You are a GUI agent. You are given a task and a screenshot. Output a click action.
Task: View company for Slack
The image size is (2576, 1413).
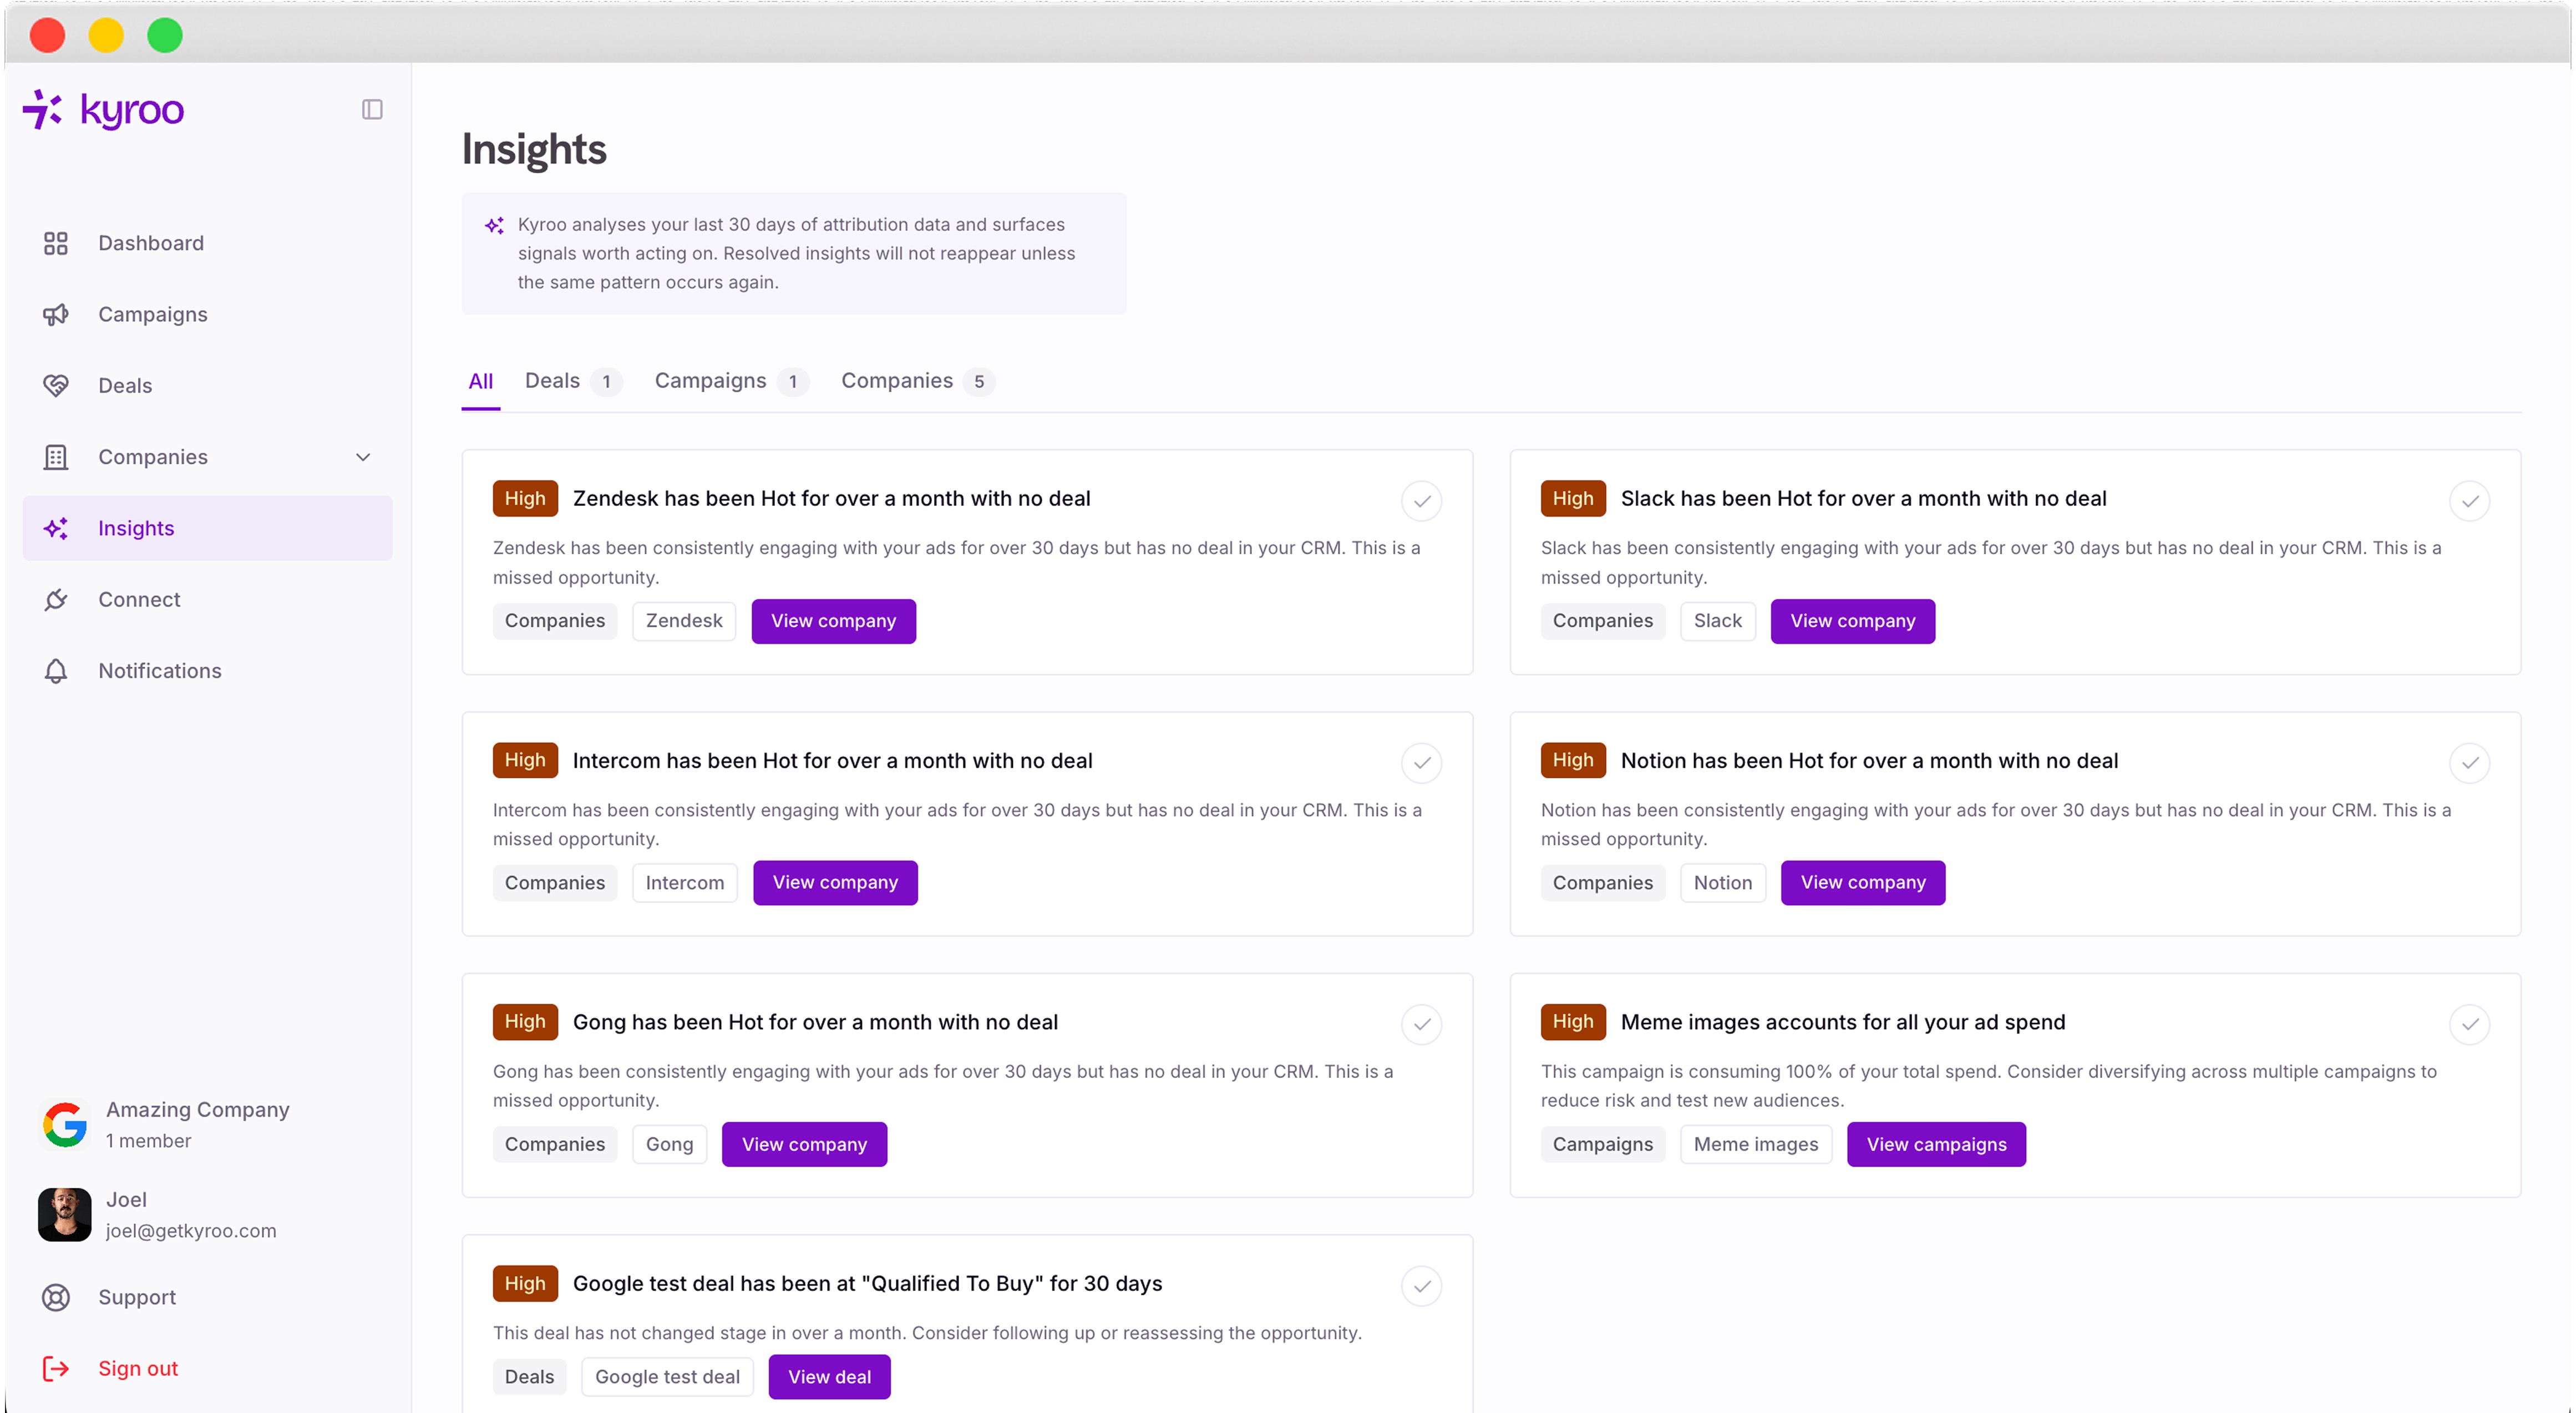1852,621
